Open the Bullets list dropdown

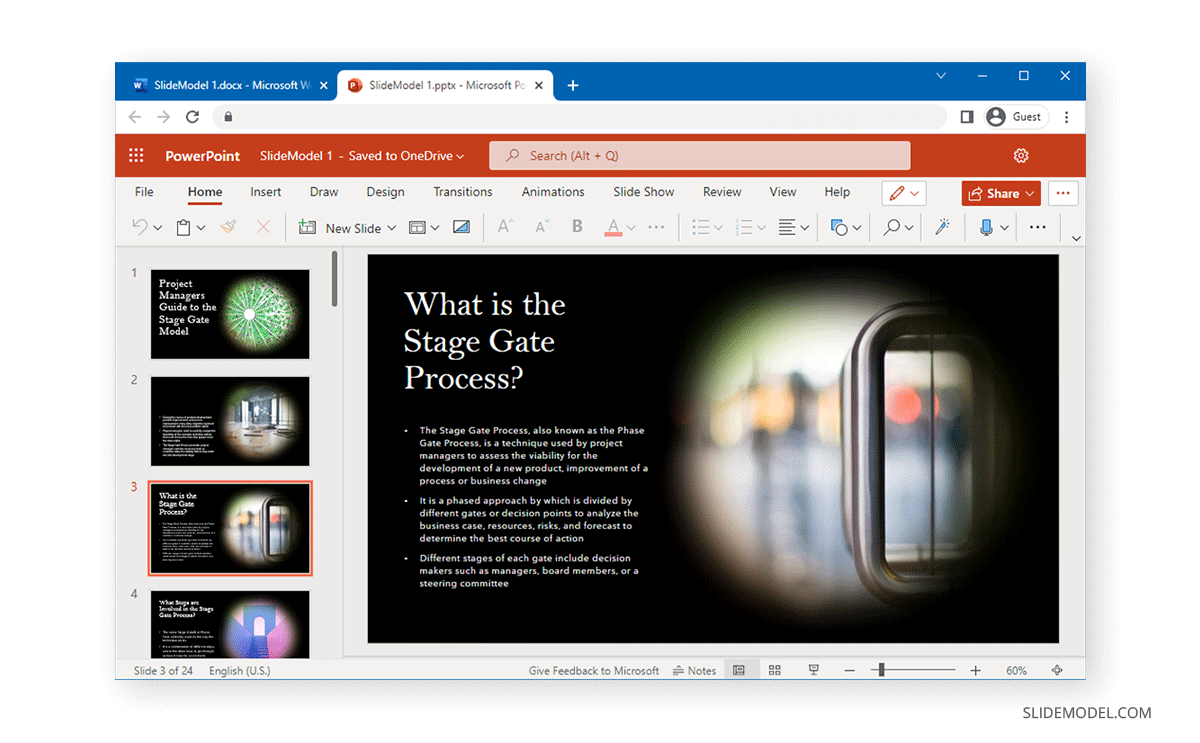click(715, 227)
